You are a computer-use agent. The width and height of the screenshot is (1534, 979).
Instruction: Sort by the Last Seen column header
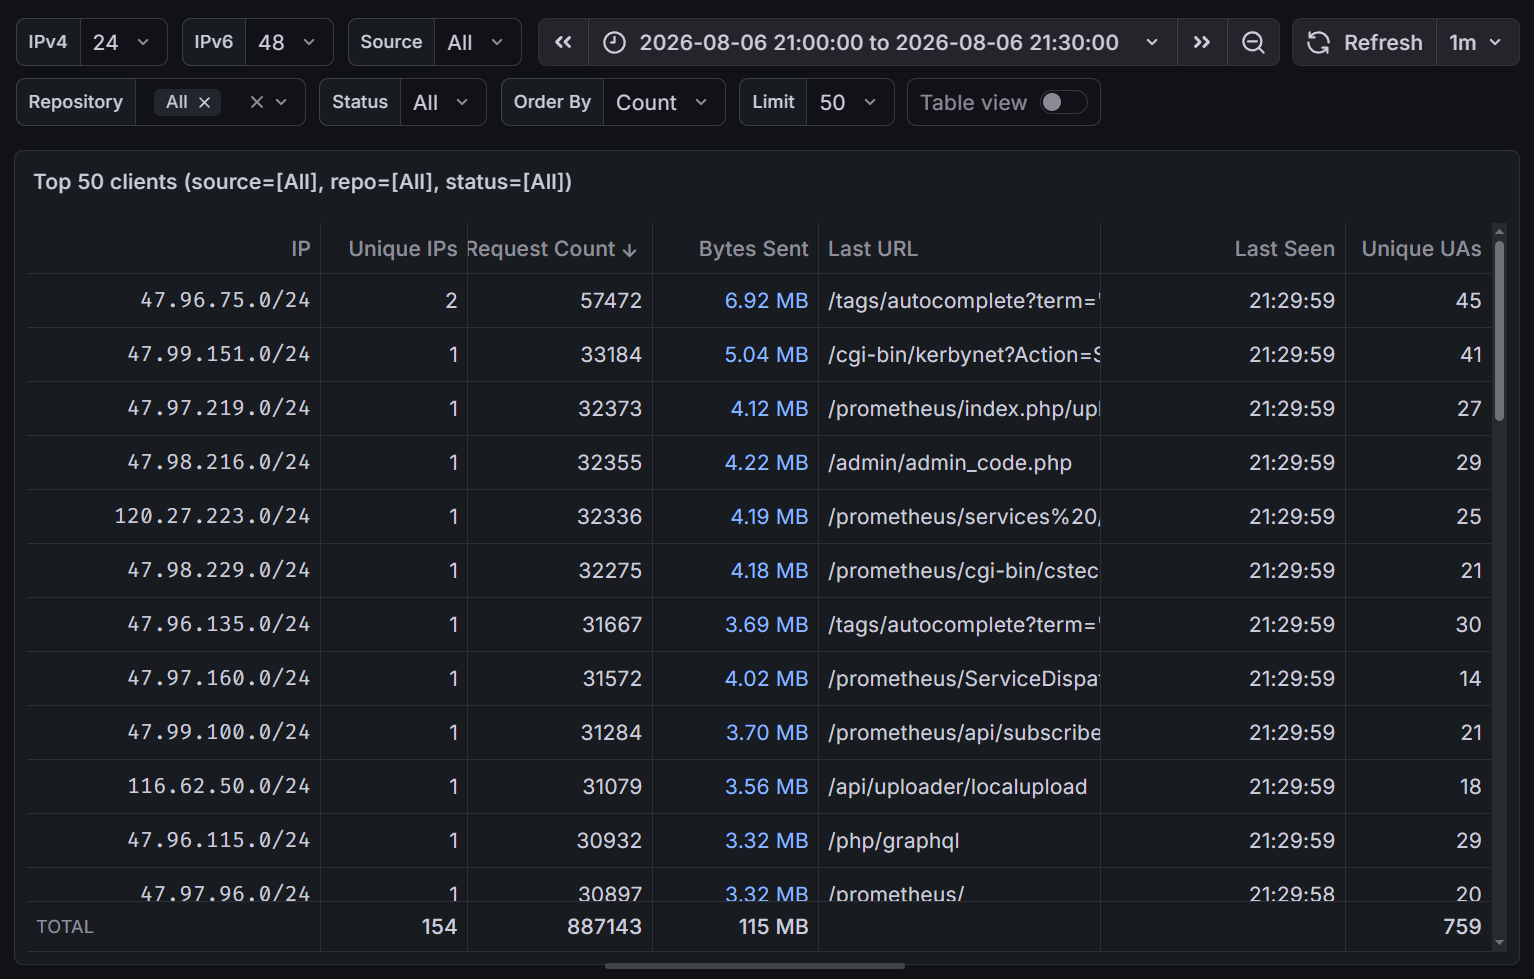[1284, 249]
